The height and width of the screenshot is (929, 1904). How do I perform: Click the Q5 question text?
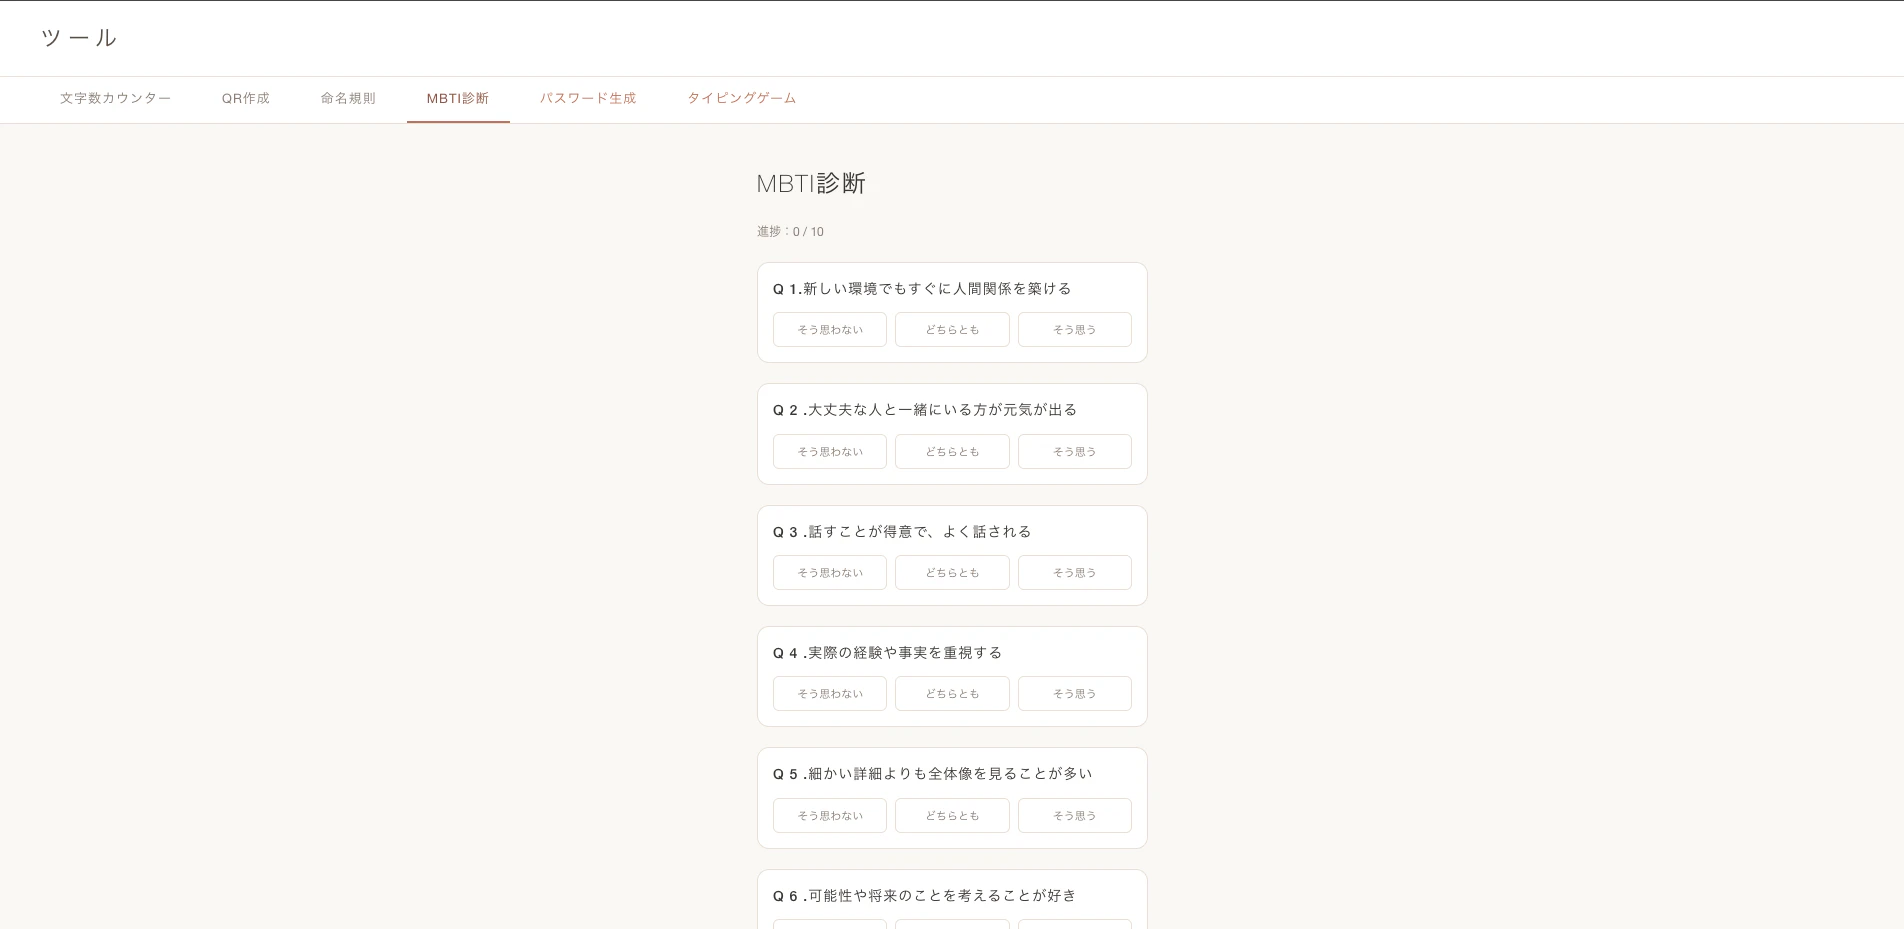933,774
